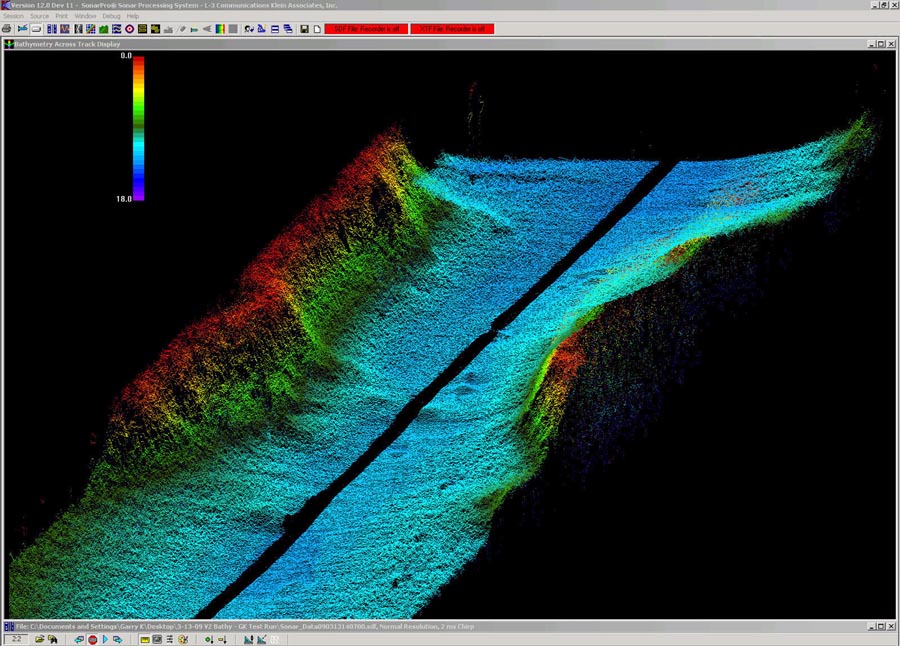Open the Session menu

pyautogui.click(x=13, y=17)
